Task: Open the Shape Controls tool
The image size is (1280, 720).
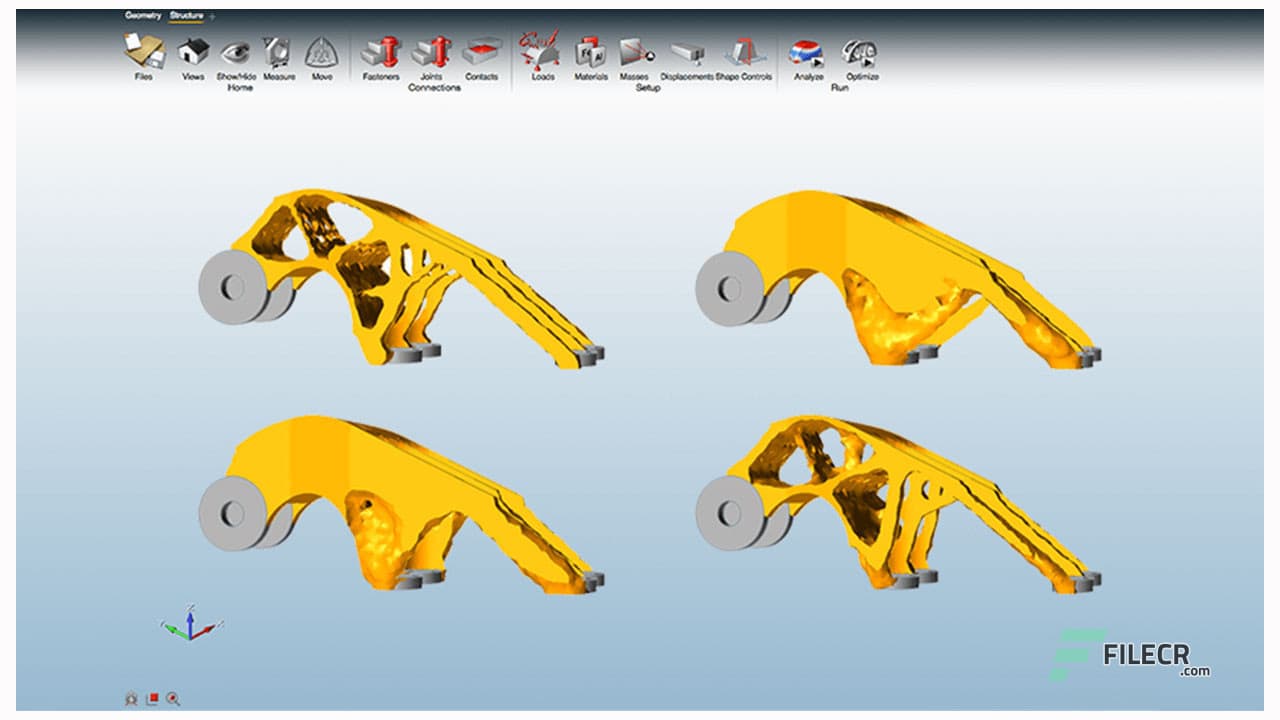Action: point(744,51)
